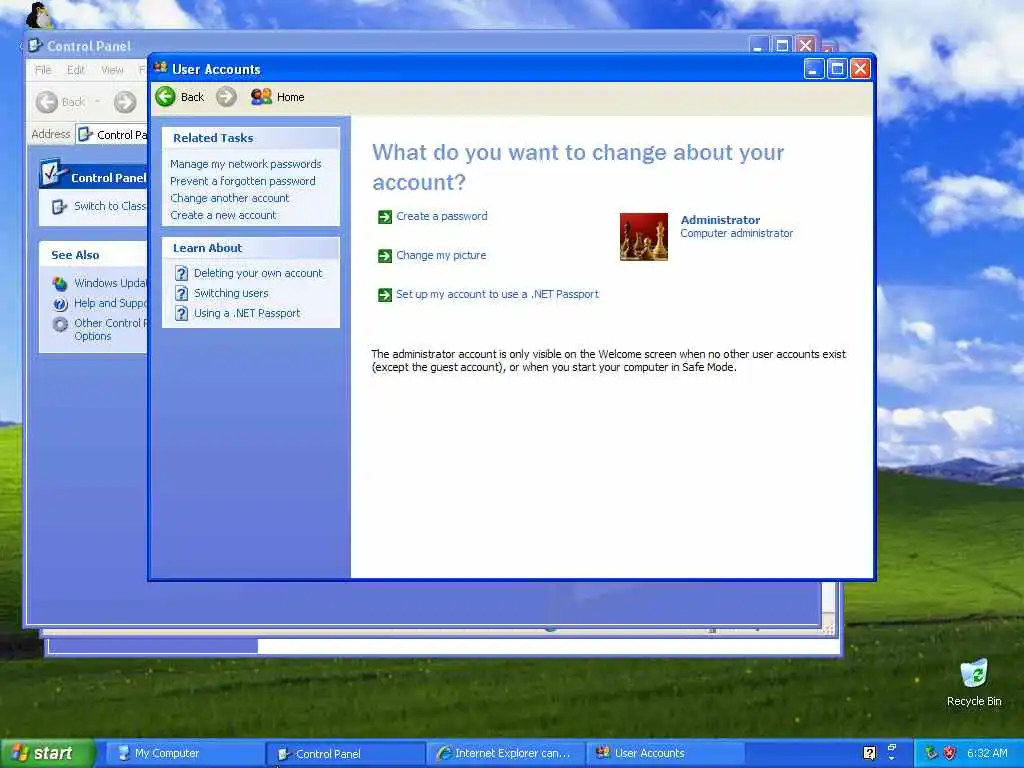Image resolution: width=1024 pixels, height=768 pixels.
Task: Open Prevent a forgotten password
Action: click(242, 181)
